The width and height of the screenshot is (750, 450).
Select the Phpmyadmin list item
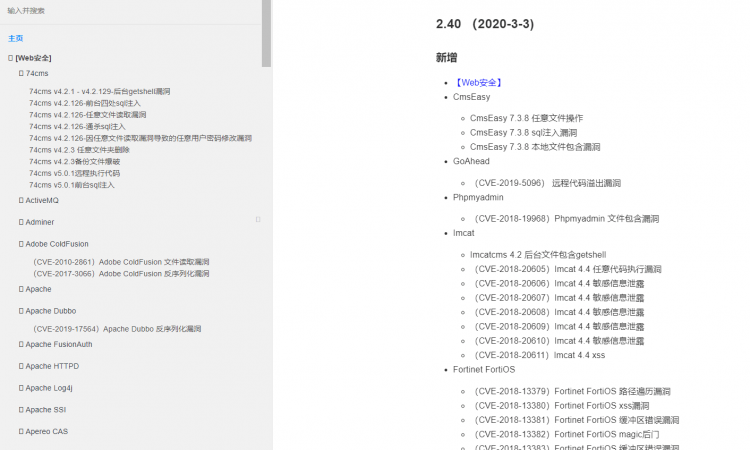[478, 198]
